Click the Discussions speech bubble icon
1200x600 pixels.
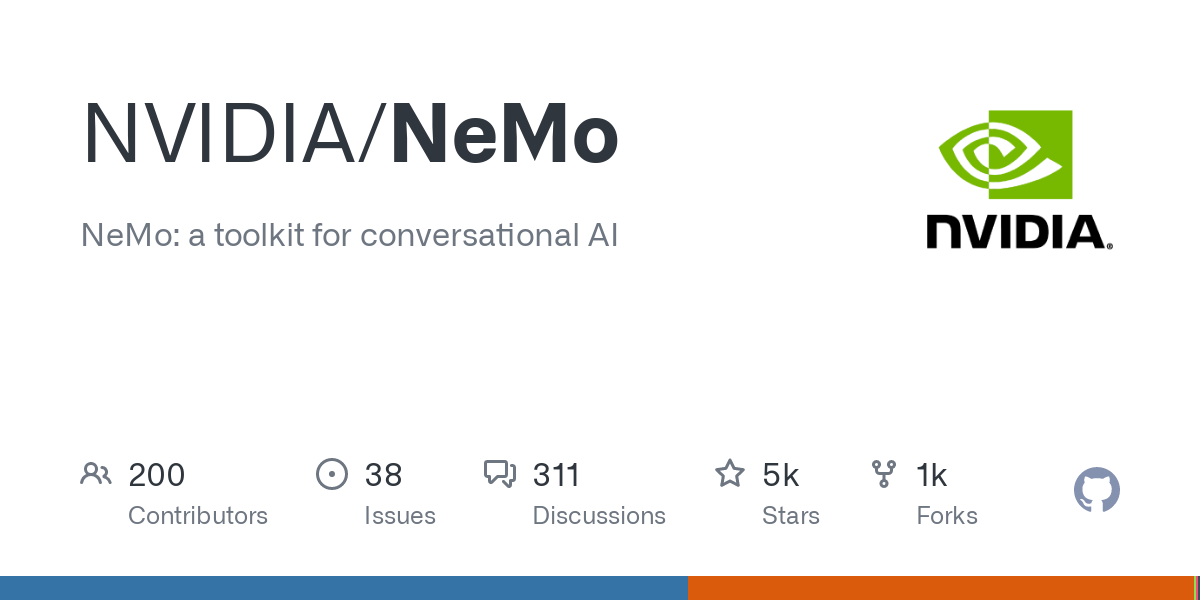pyautogui.click(x=500, y=474)
